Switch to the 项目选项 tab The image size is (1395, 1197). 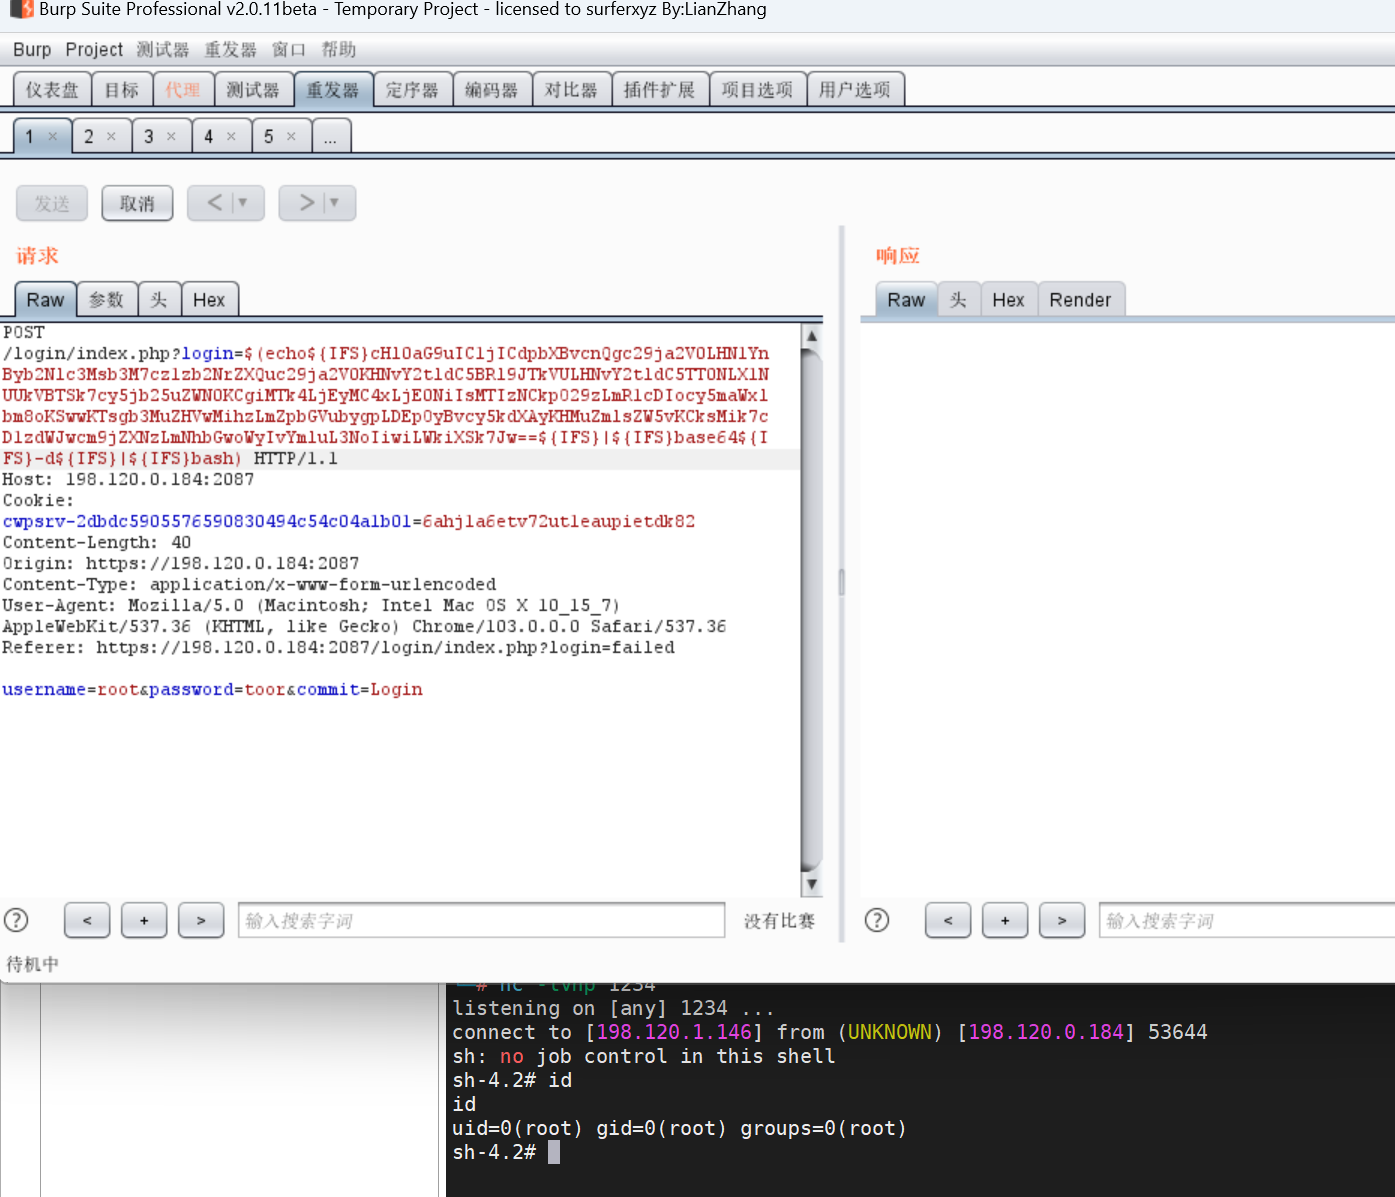coord(757,90)
